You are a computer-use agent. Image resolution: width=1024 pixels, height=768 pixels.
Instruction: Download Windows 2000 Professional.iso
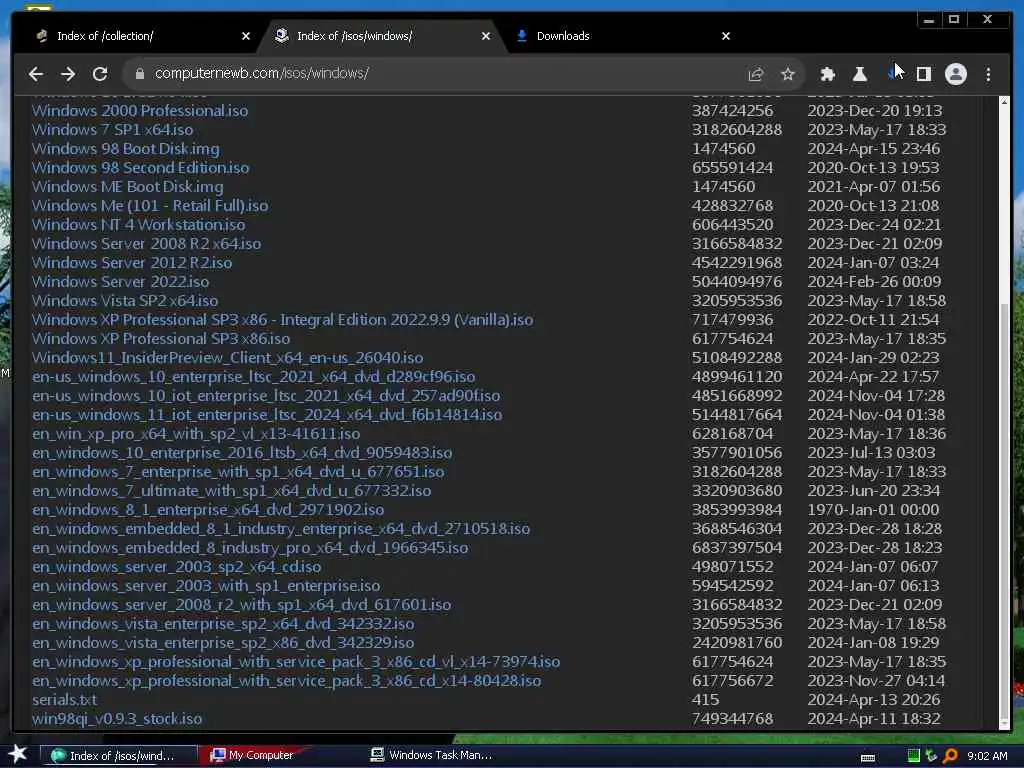(x=140, y=110)
